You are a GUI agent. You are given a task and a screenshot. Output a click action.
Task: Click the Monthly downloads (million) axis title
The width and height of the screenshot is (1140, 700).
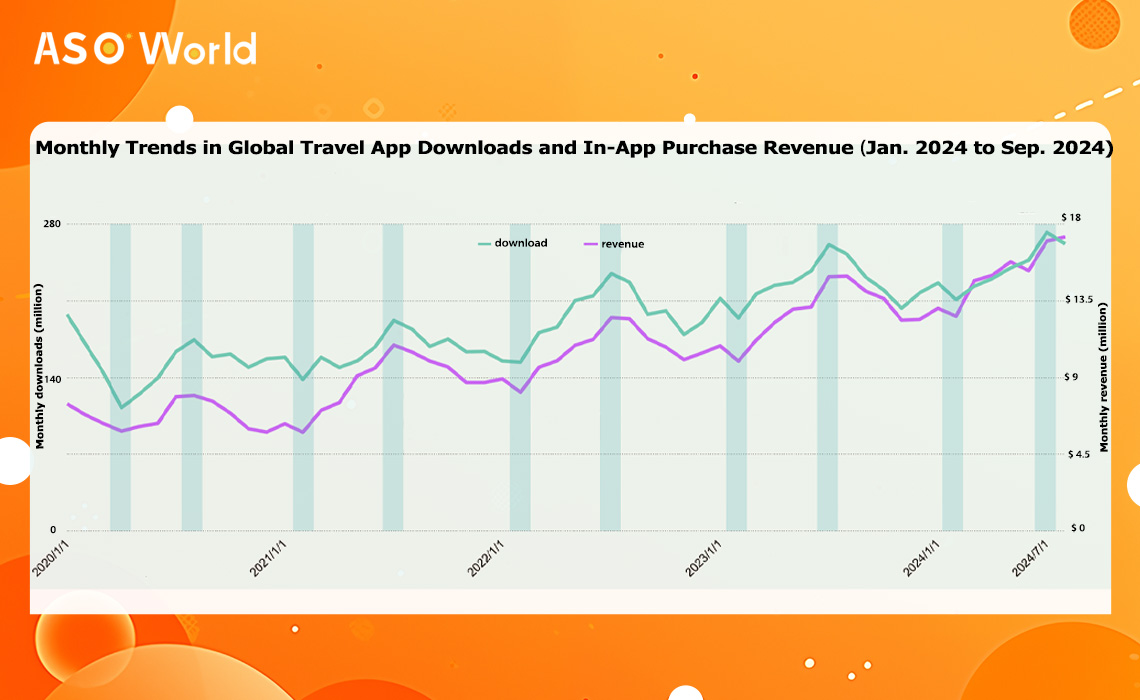tap(39, 366)
